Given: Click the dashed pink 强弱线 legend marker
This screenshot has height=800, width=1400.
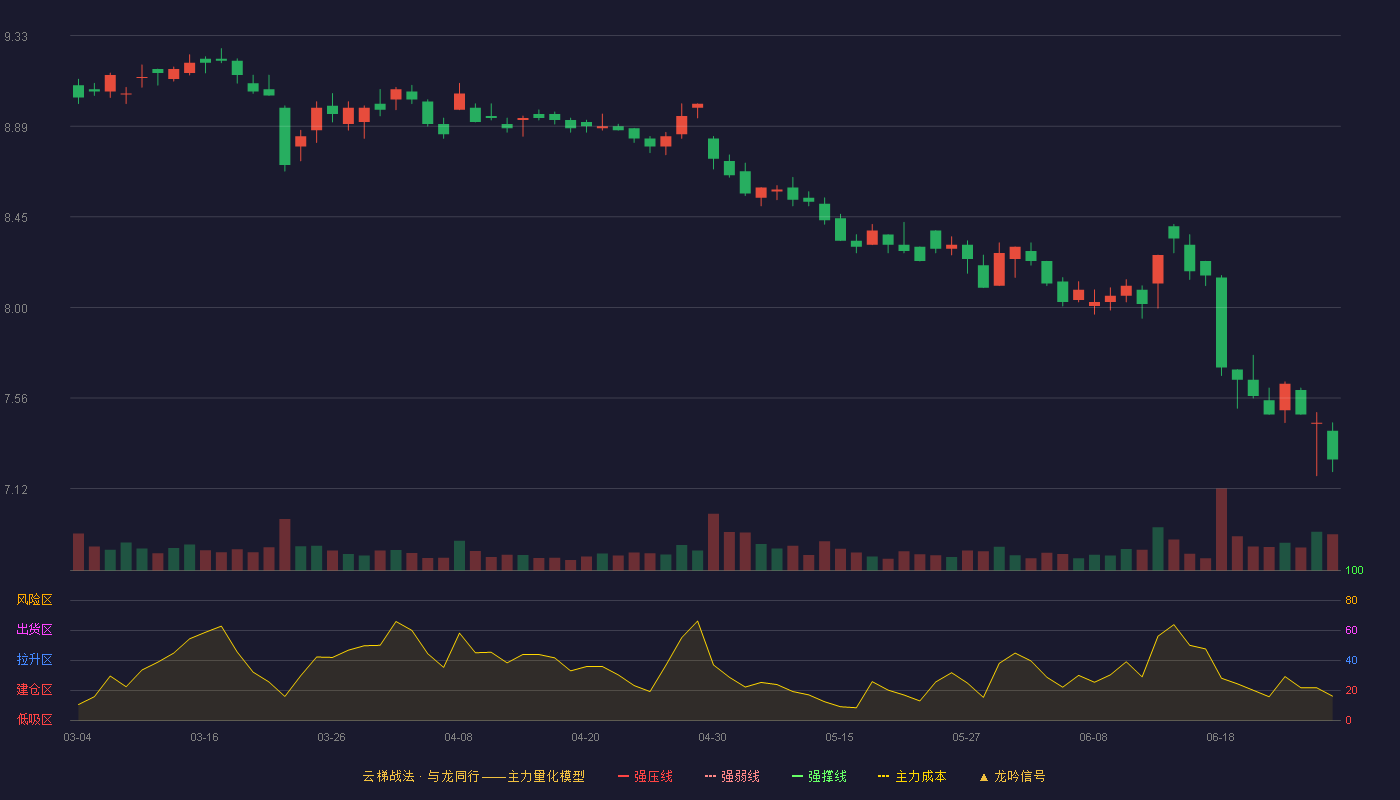Looking at the screenshot, I should click(710, 776).
